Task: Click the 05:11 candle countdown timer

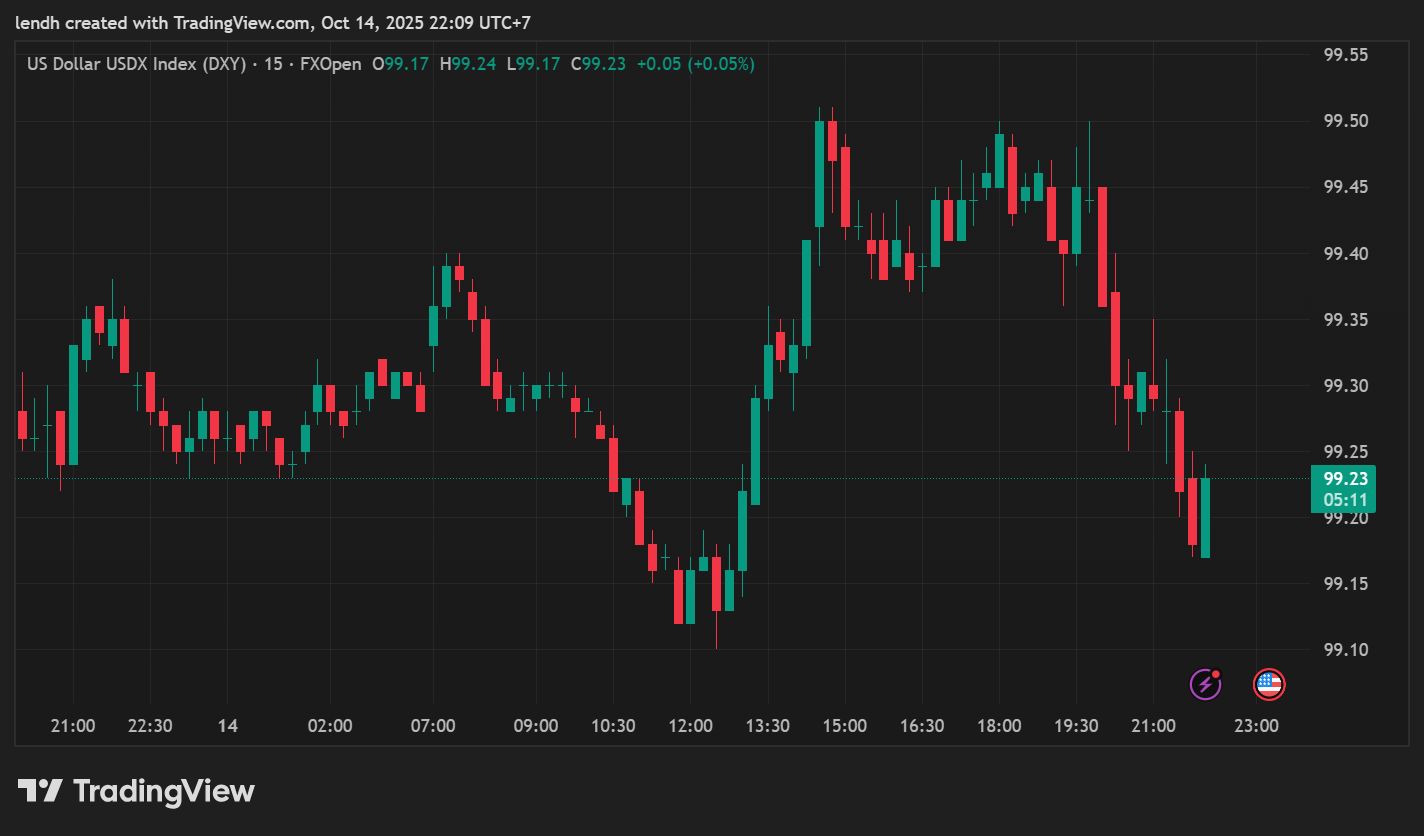Action: pyautogui.click(x=1343, y=499)
